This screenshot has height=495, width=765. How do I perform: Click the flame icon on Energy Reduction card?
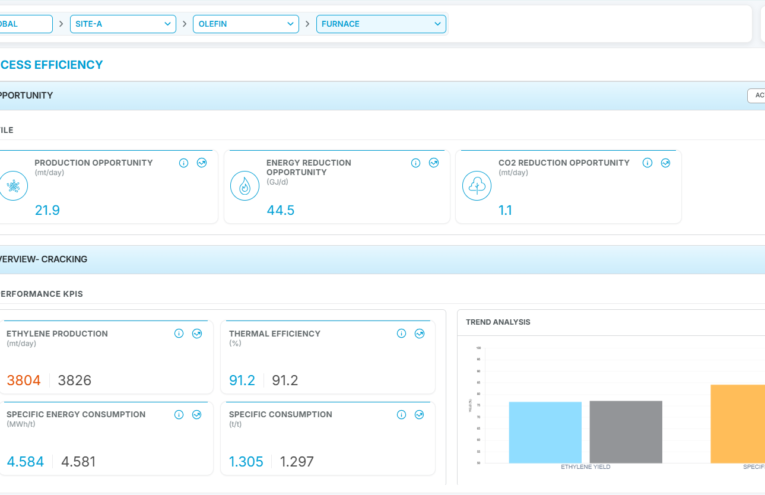pos(244,186)
